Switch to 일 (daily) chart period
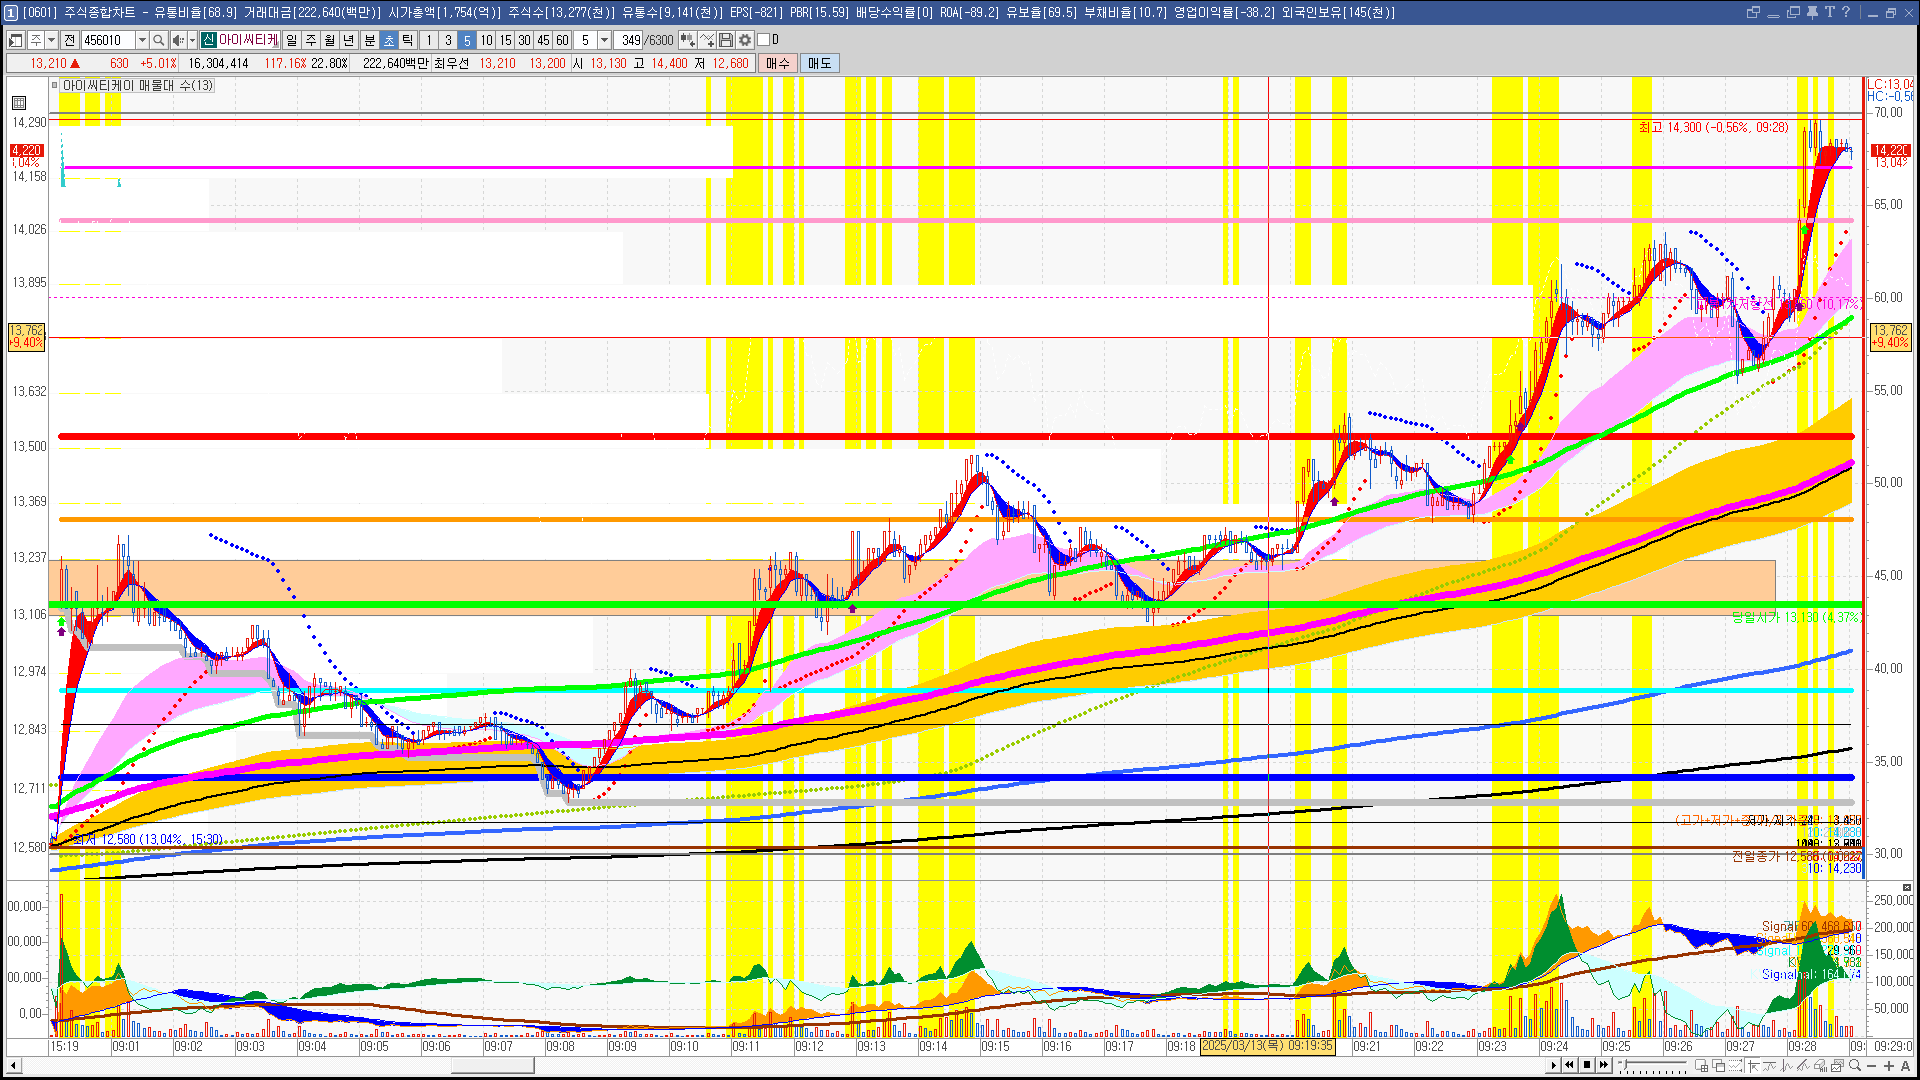 point(291,40)
